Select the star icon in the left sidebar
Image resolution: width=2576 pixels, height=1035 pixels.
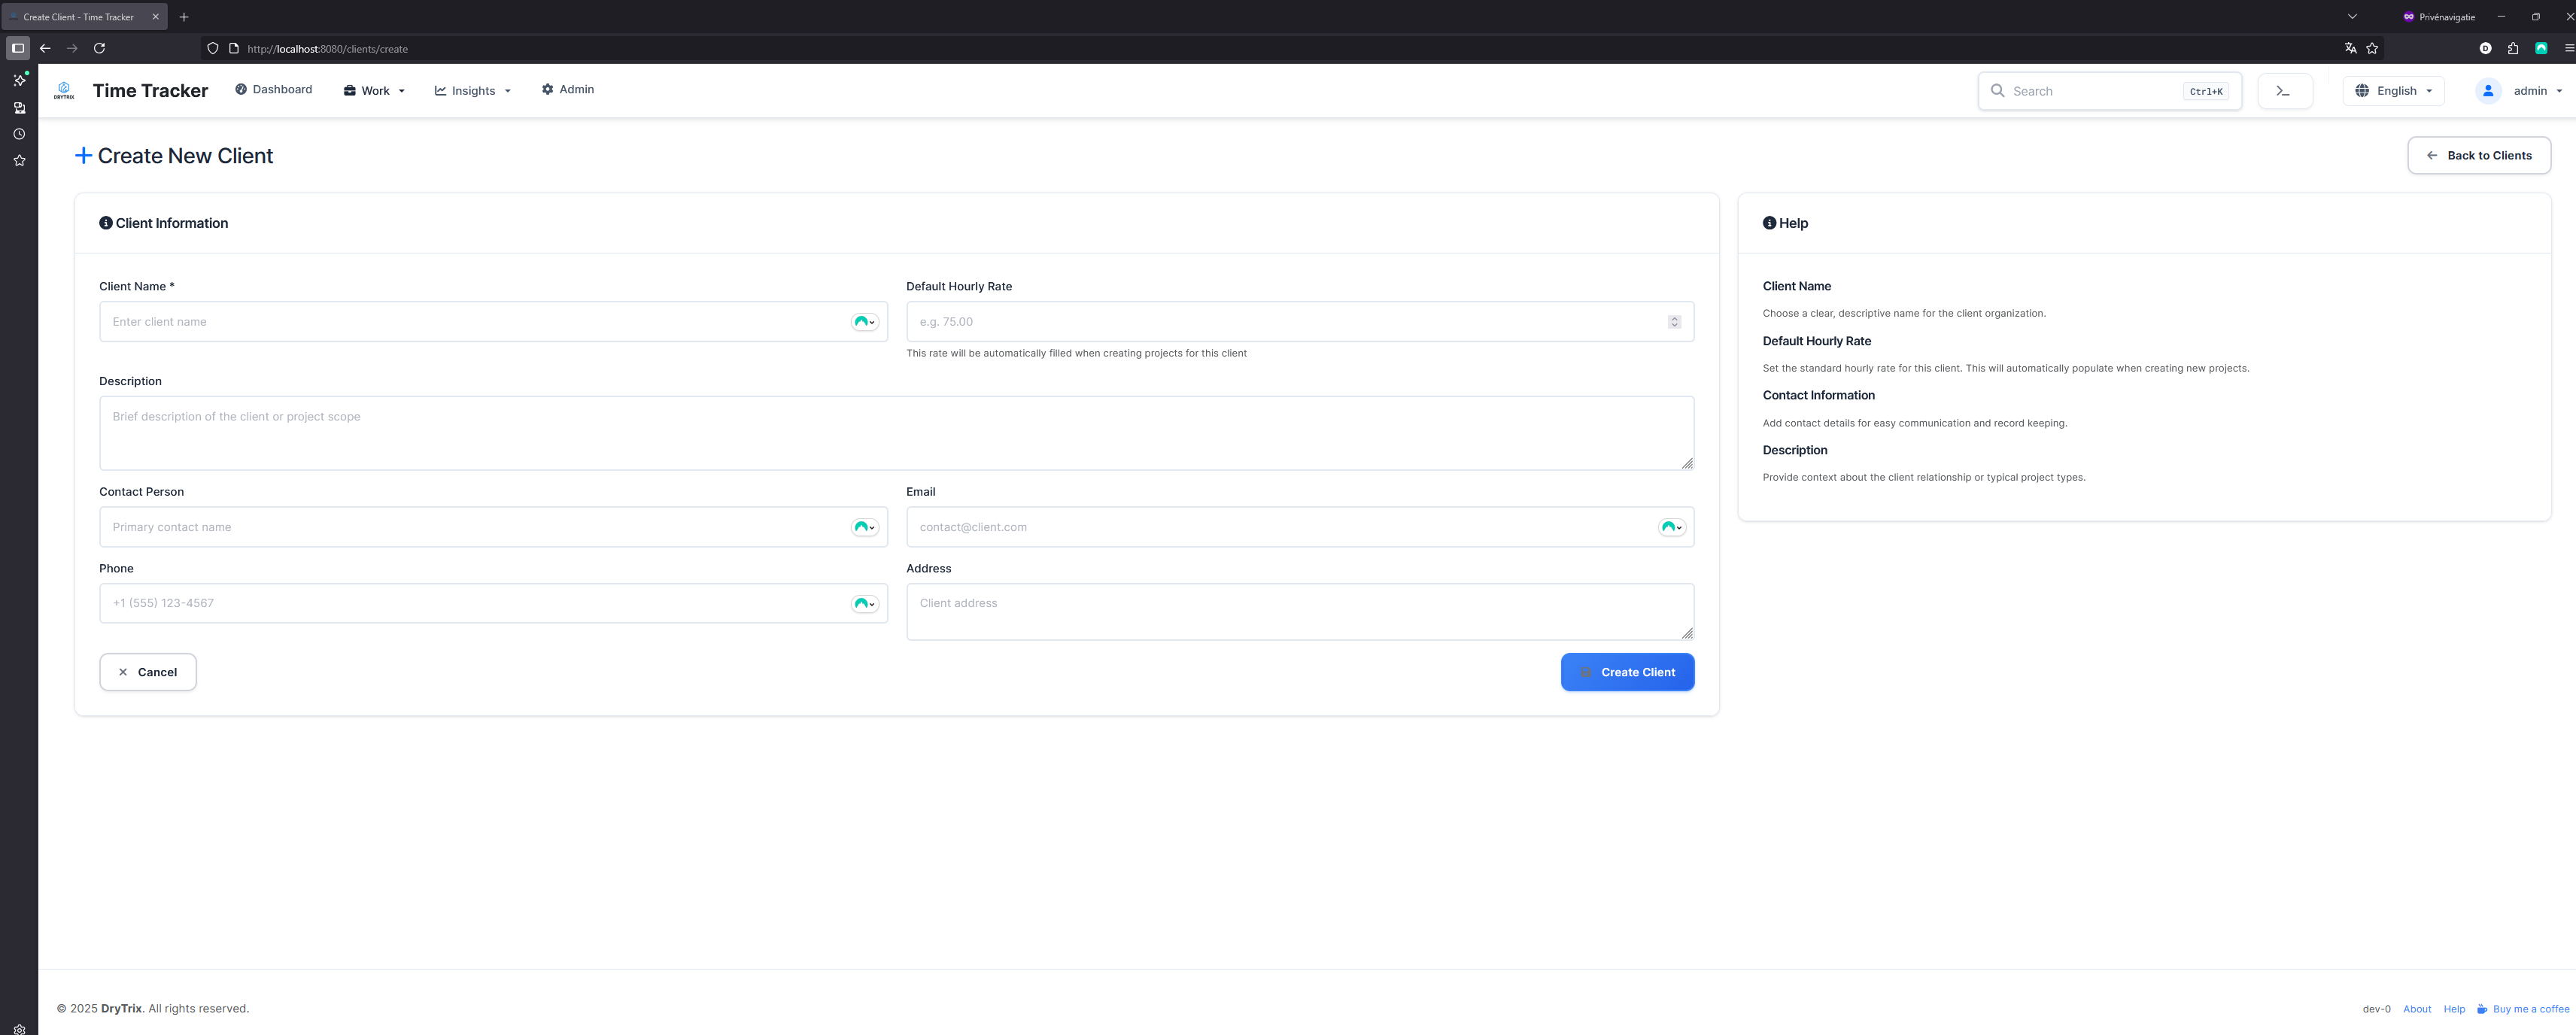[x=19, y=159]
